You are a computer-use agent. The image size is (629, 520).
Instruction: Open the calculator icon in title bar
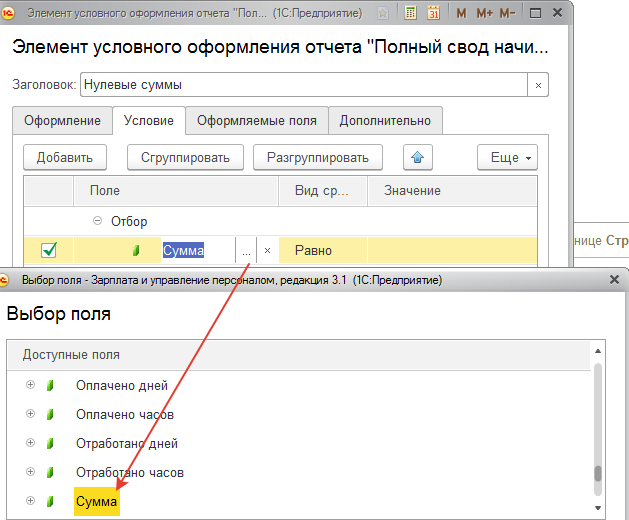point(410,13)
